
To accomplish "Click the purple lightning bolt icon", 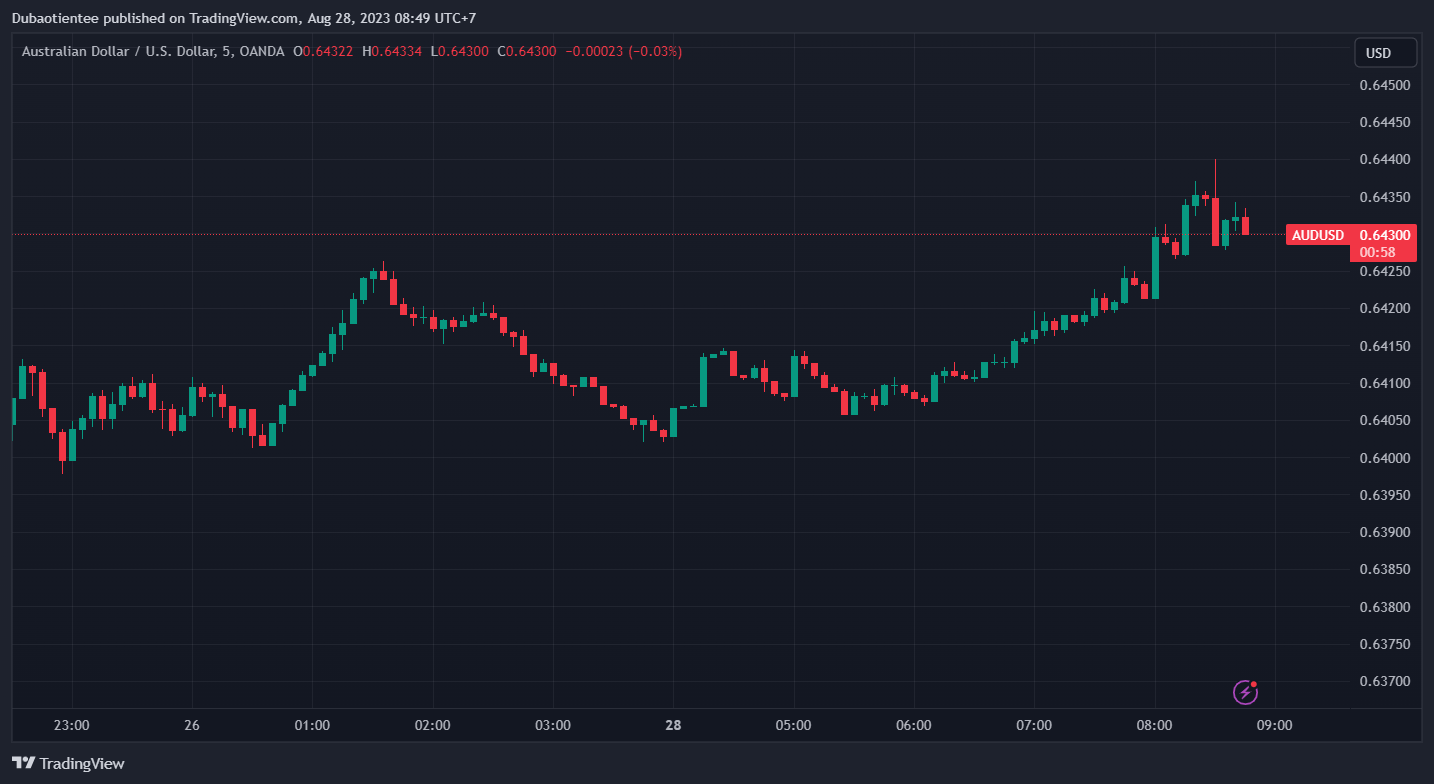I will [1245, 692].
